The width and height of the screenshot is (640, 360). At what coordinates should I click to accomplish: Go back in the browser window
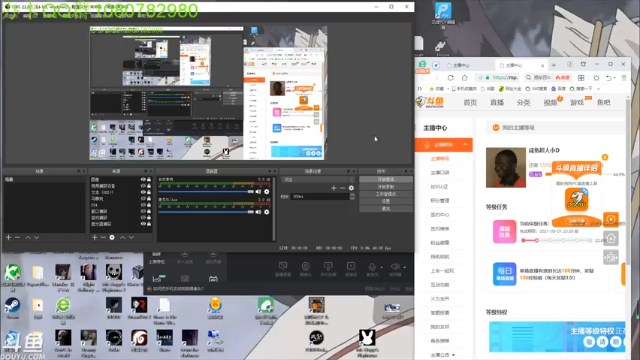[x=423, y=78]
